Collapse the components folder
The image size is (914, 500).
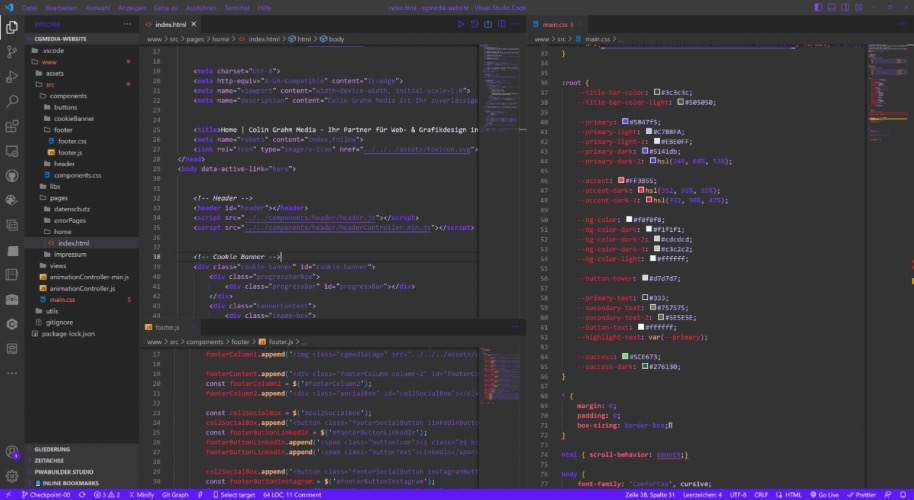82,96
